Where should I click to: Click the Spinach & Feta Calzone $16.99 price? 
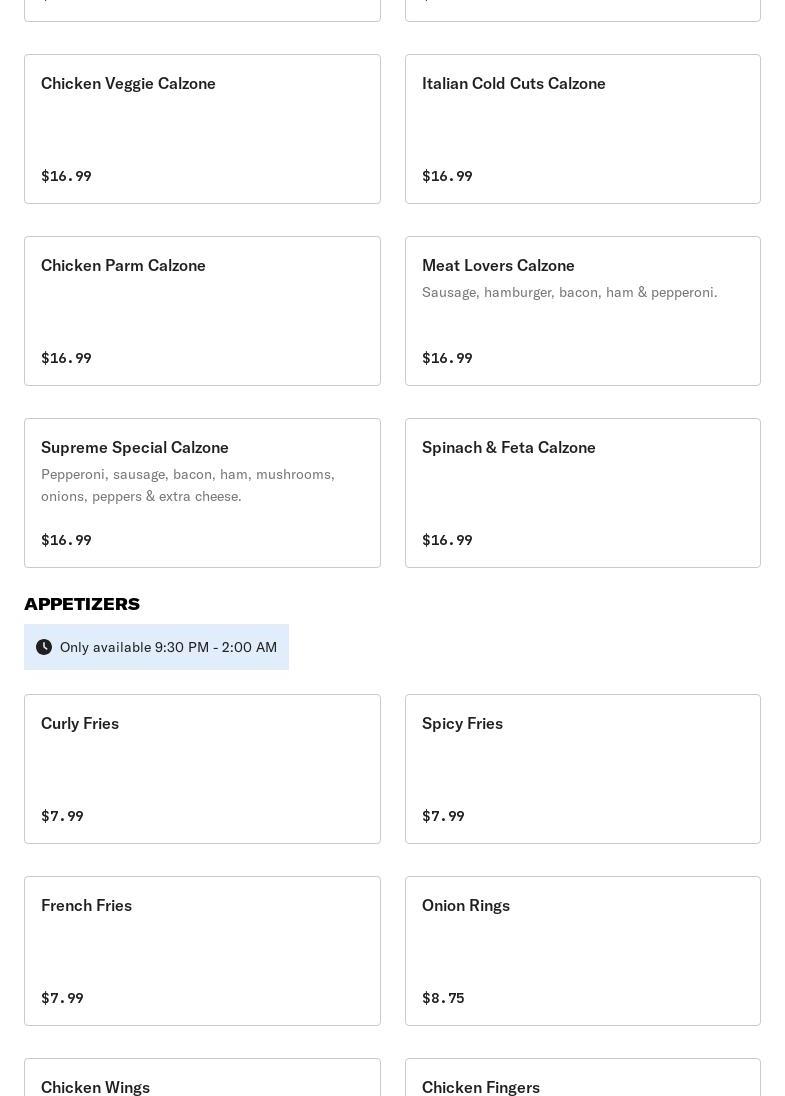pos(447,540)
